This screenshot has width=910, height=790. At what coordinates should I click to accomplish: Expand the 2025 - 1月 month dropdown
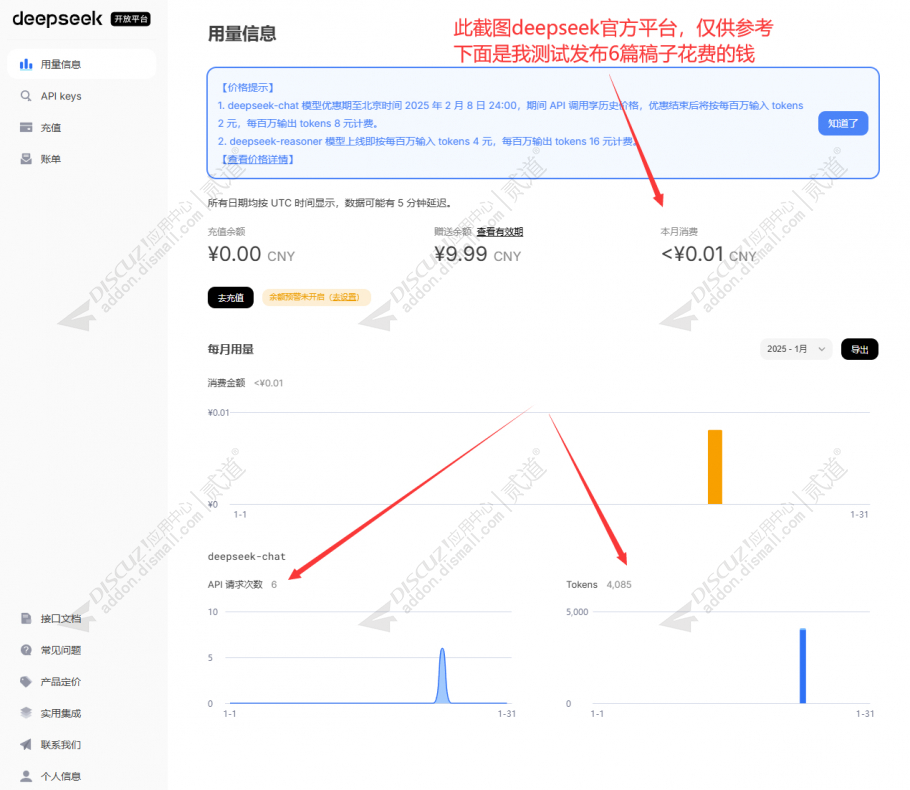pyautogui.click(x=796, y=349)
